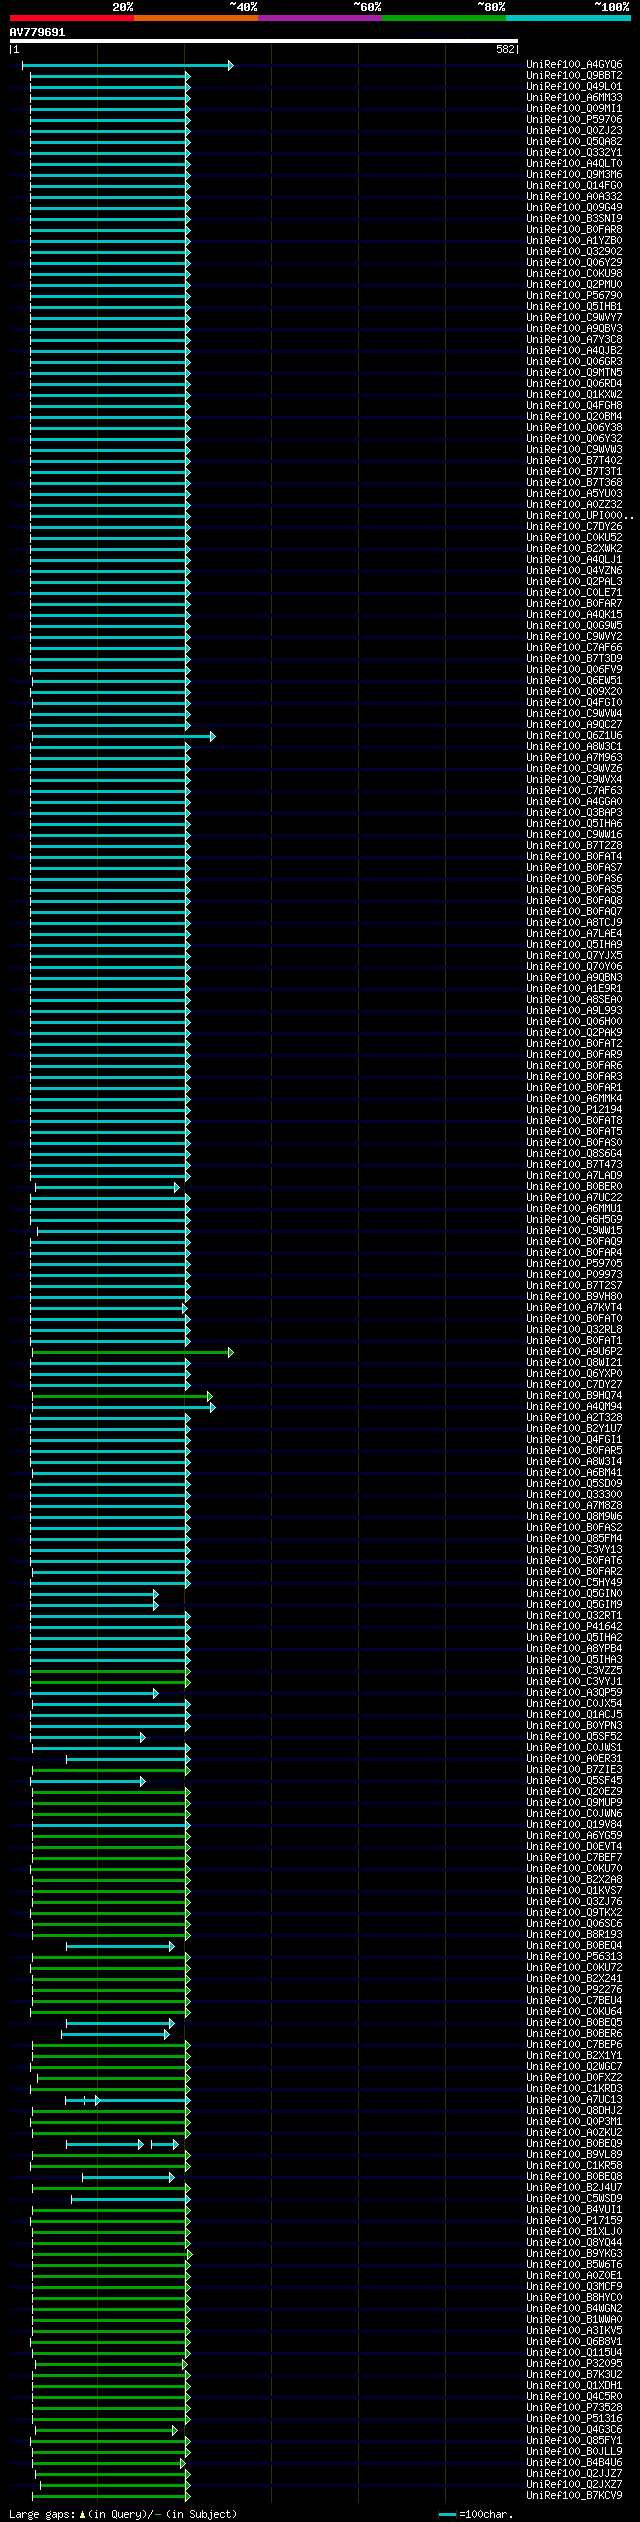Select hit label UniRef100_A3IKV5
The height and width of the screenshot is (2522, 640).
coord(574,2331)
